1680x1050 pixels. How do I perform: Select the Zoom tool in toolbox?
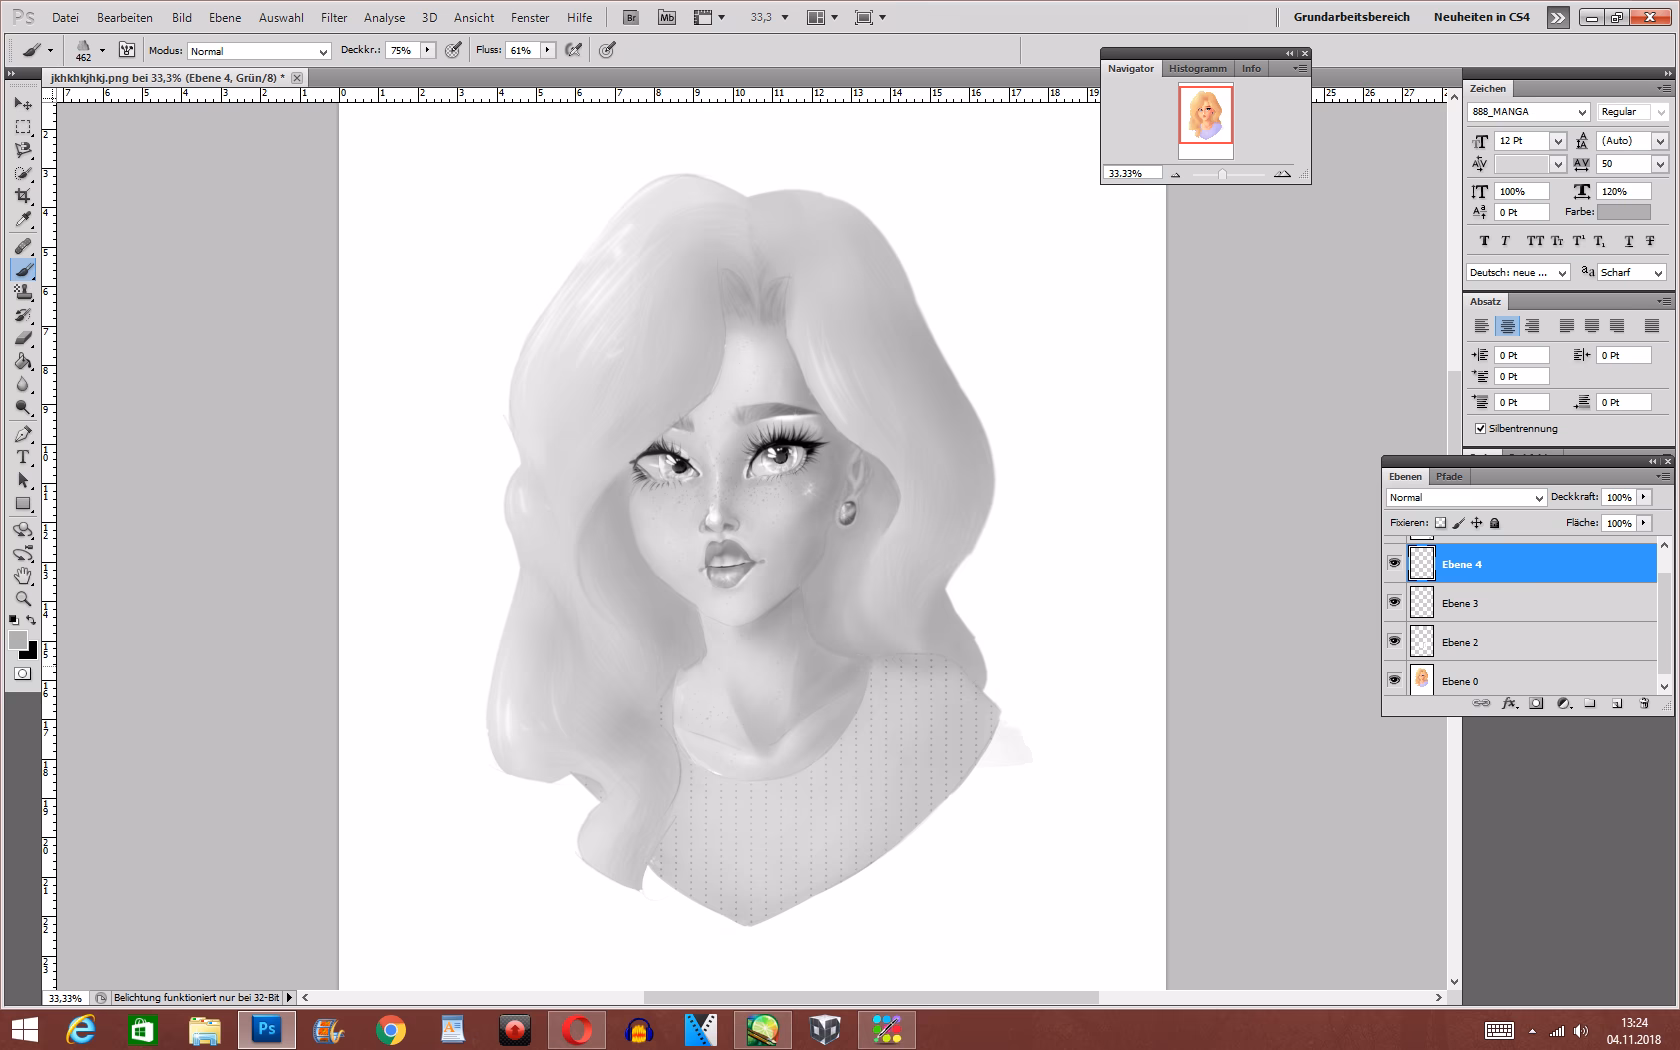pyautogui.click(x=23, y=599)
